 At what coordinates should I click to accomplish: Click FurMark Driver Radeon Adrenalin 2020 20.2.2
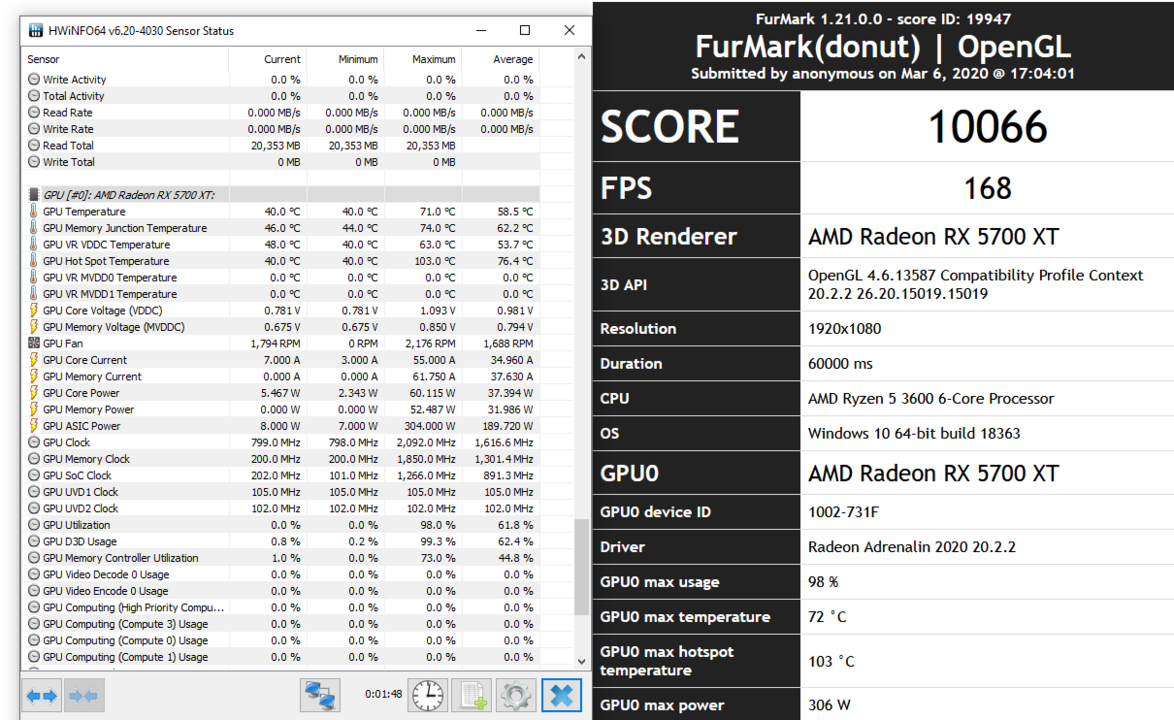pos(912,547)
